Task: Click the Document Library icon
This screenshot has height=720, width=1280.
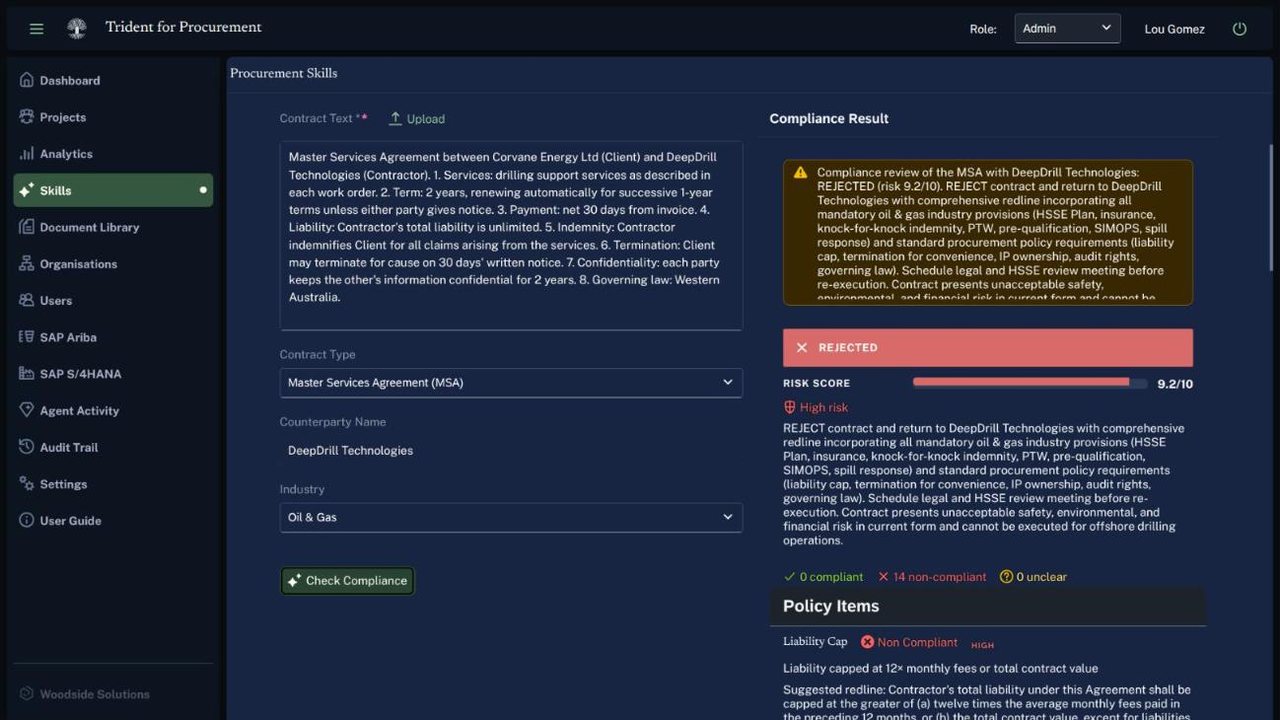Action: (27, 227)
